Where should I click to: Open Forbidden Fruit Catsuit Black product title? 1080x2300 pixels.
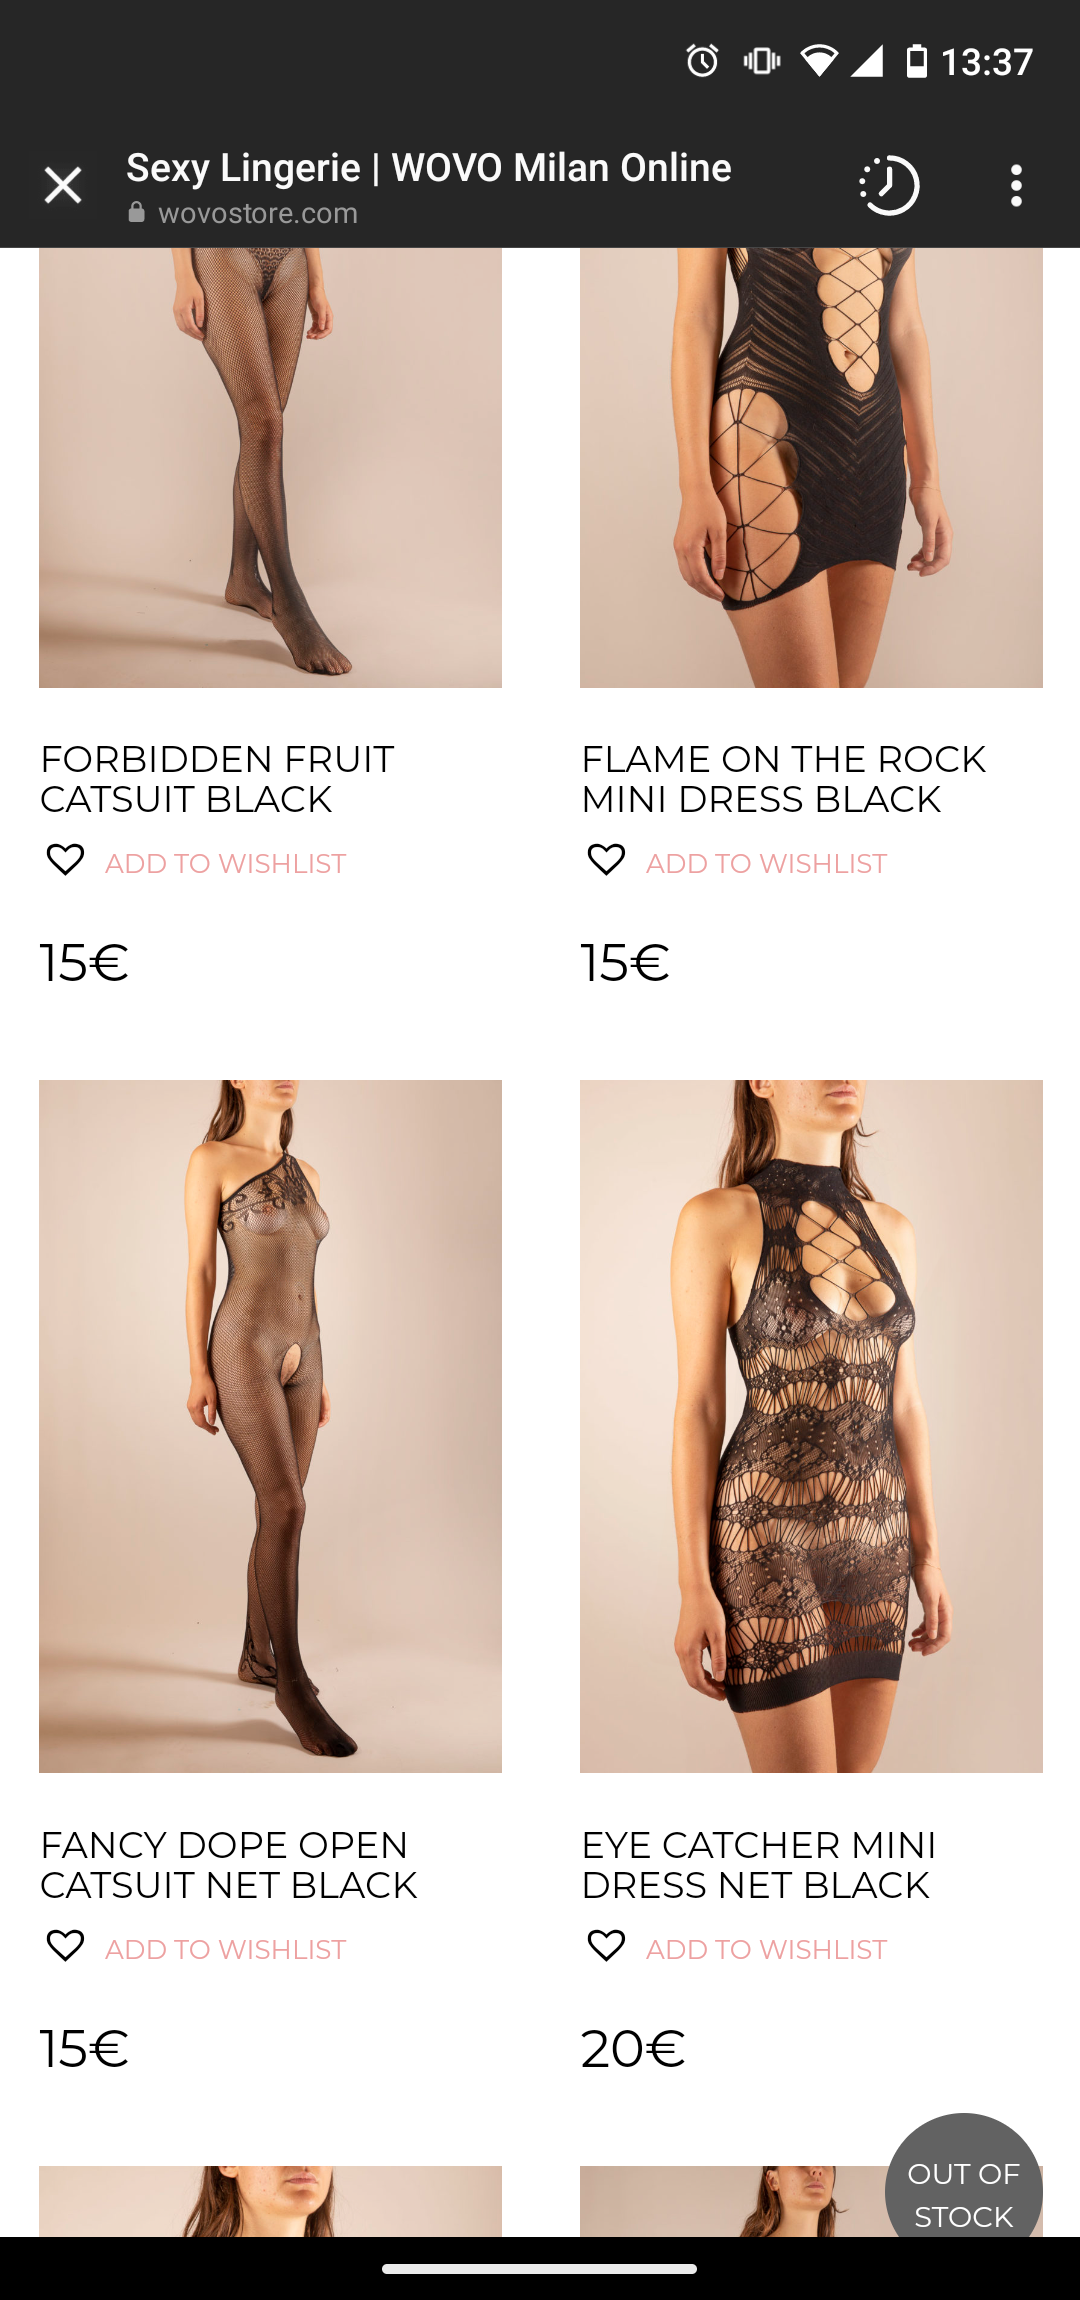[x=217, y=780]
